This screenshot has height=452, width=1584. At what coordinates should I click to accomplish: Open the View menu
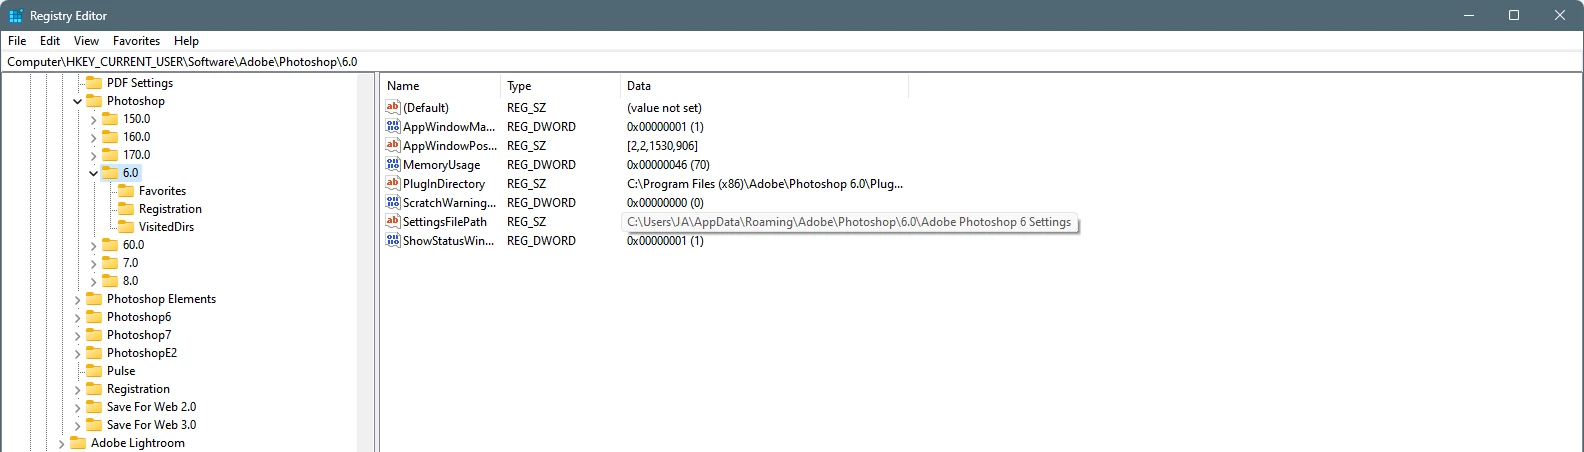(x=86, y=41)
